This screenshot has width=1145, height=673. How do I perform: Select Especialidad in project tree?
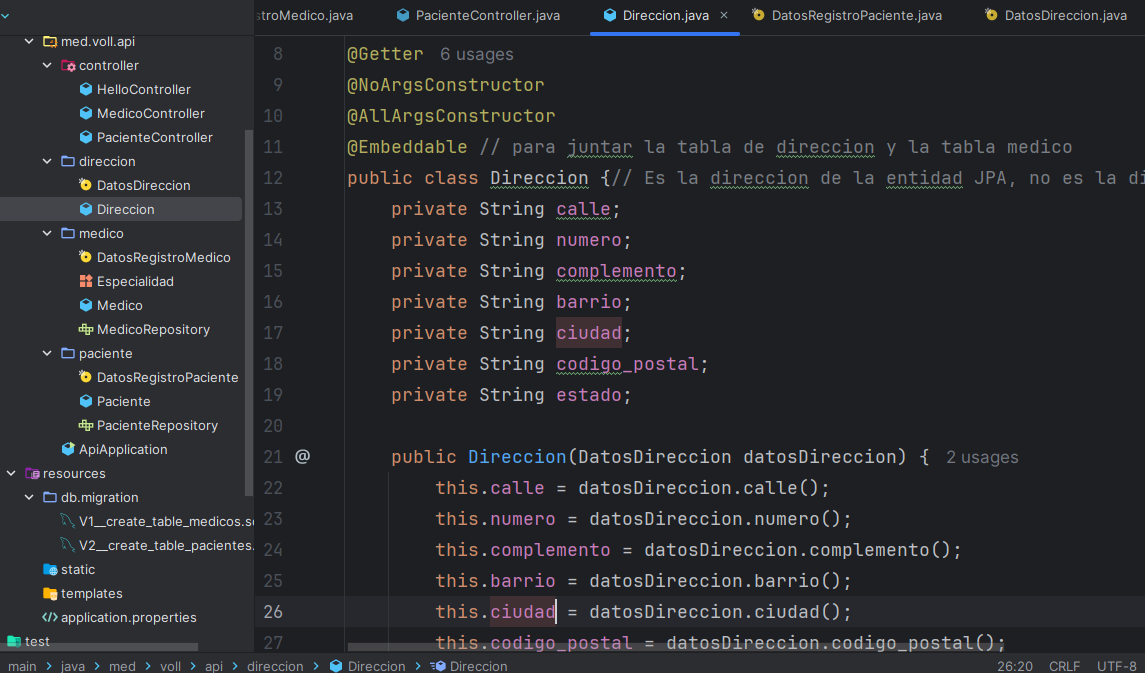pos(135,281)
